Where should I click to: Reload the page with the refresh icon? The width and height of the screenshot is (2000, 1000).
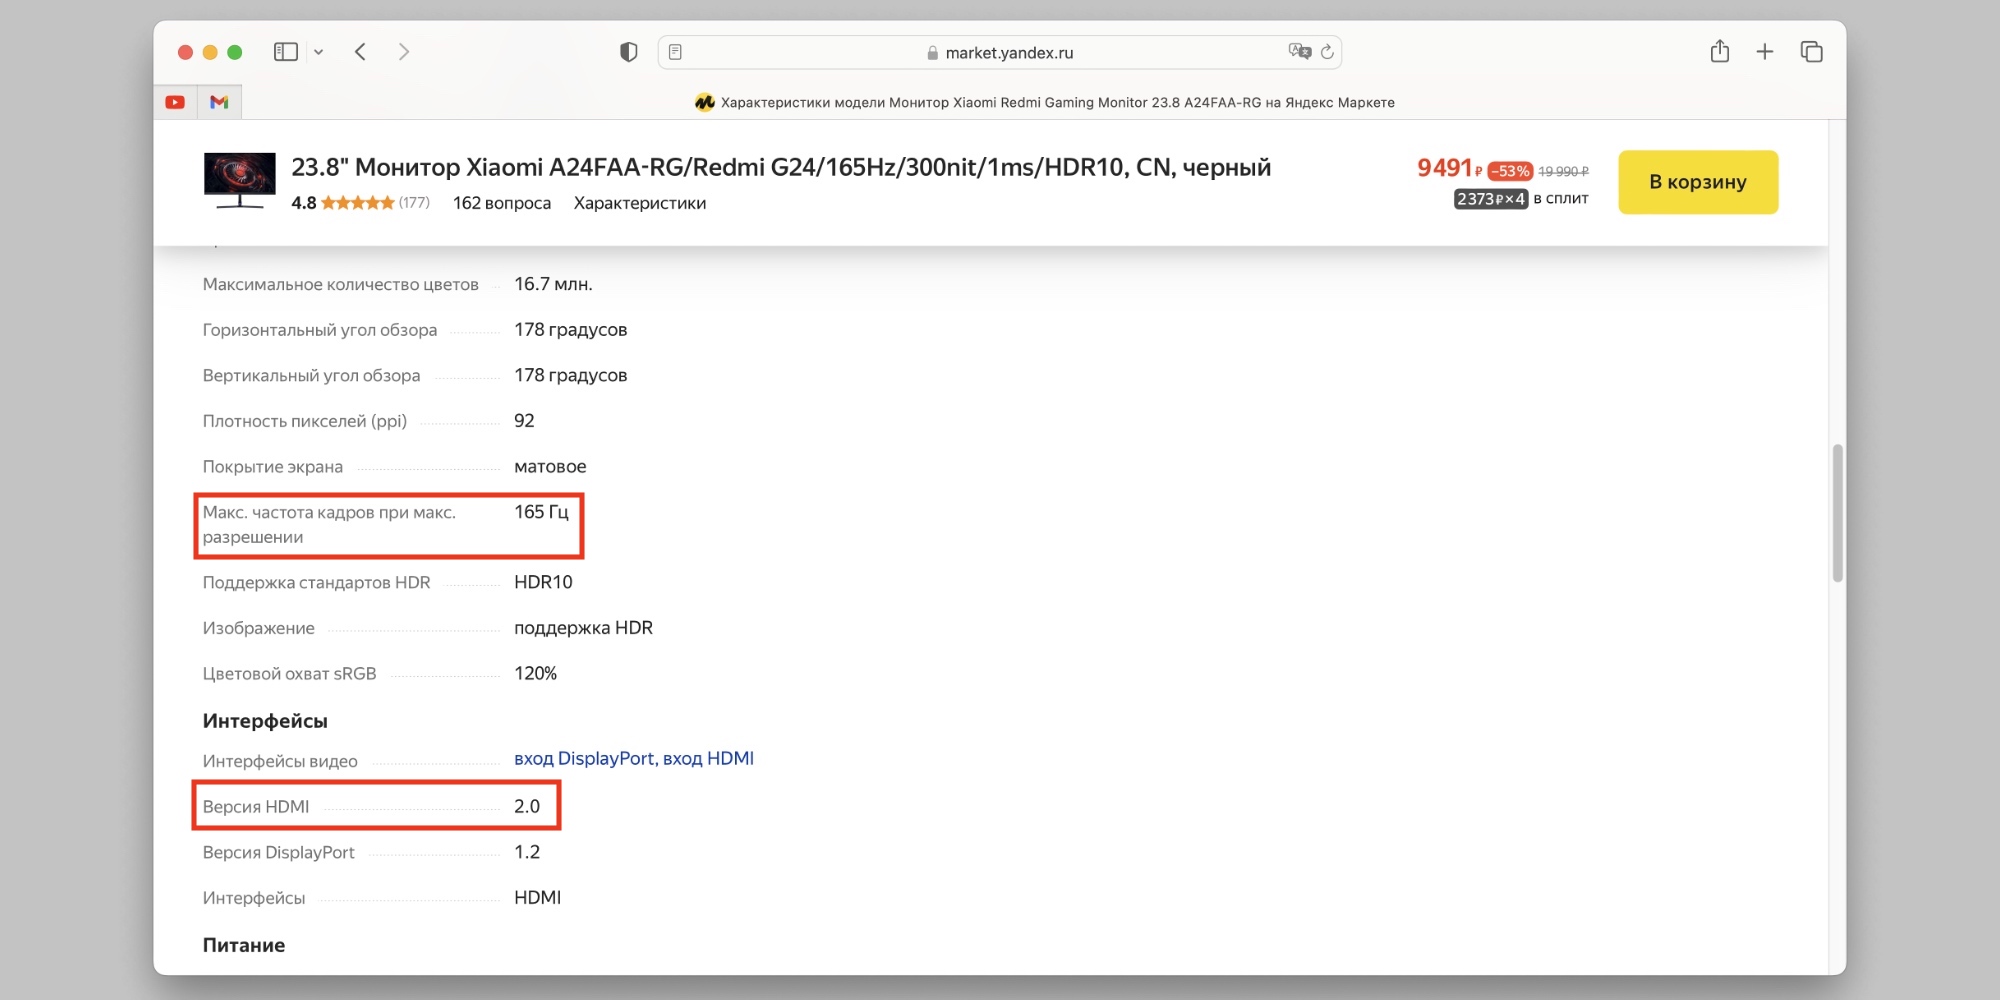tap(1327, 52)
